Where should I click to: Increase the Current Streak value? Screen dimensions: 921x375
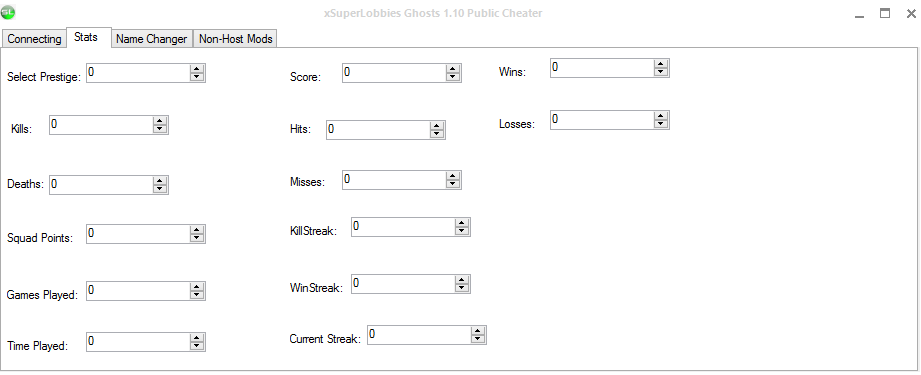[x=479, y=331]
